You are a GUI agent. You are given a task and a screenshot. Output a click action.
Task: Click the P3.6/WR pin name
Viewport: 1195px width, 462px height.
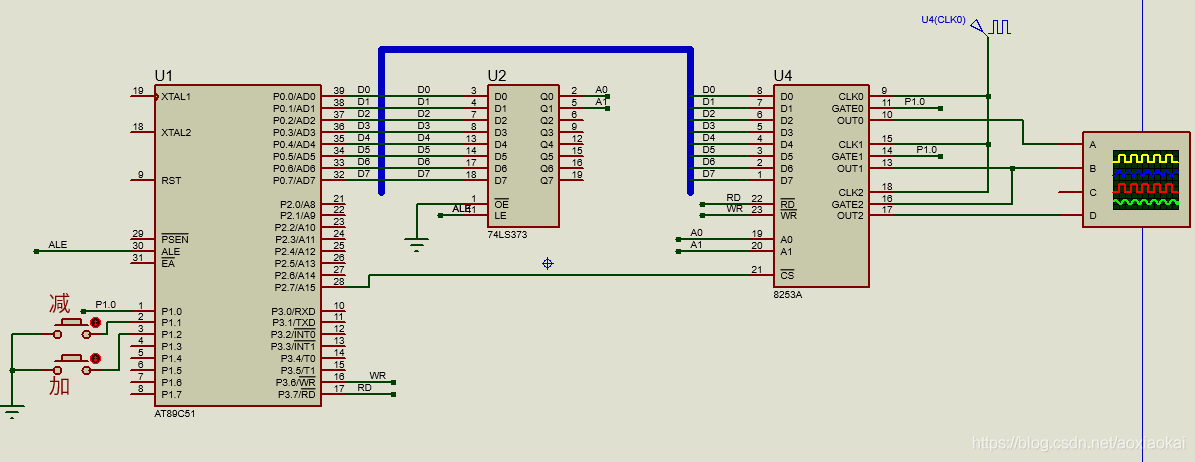[x=296, y=382]
